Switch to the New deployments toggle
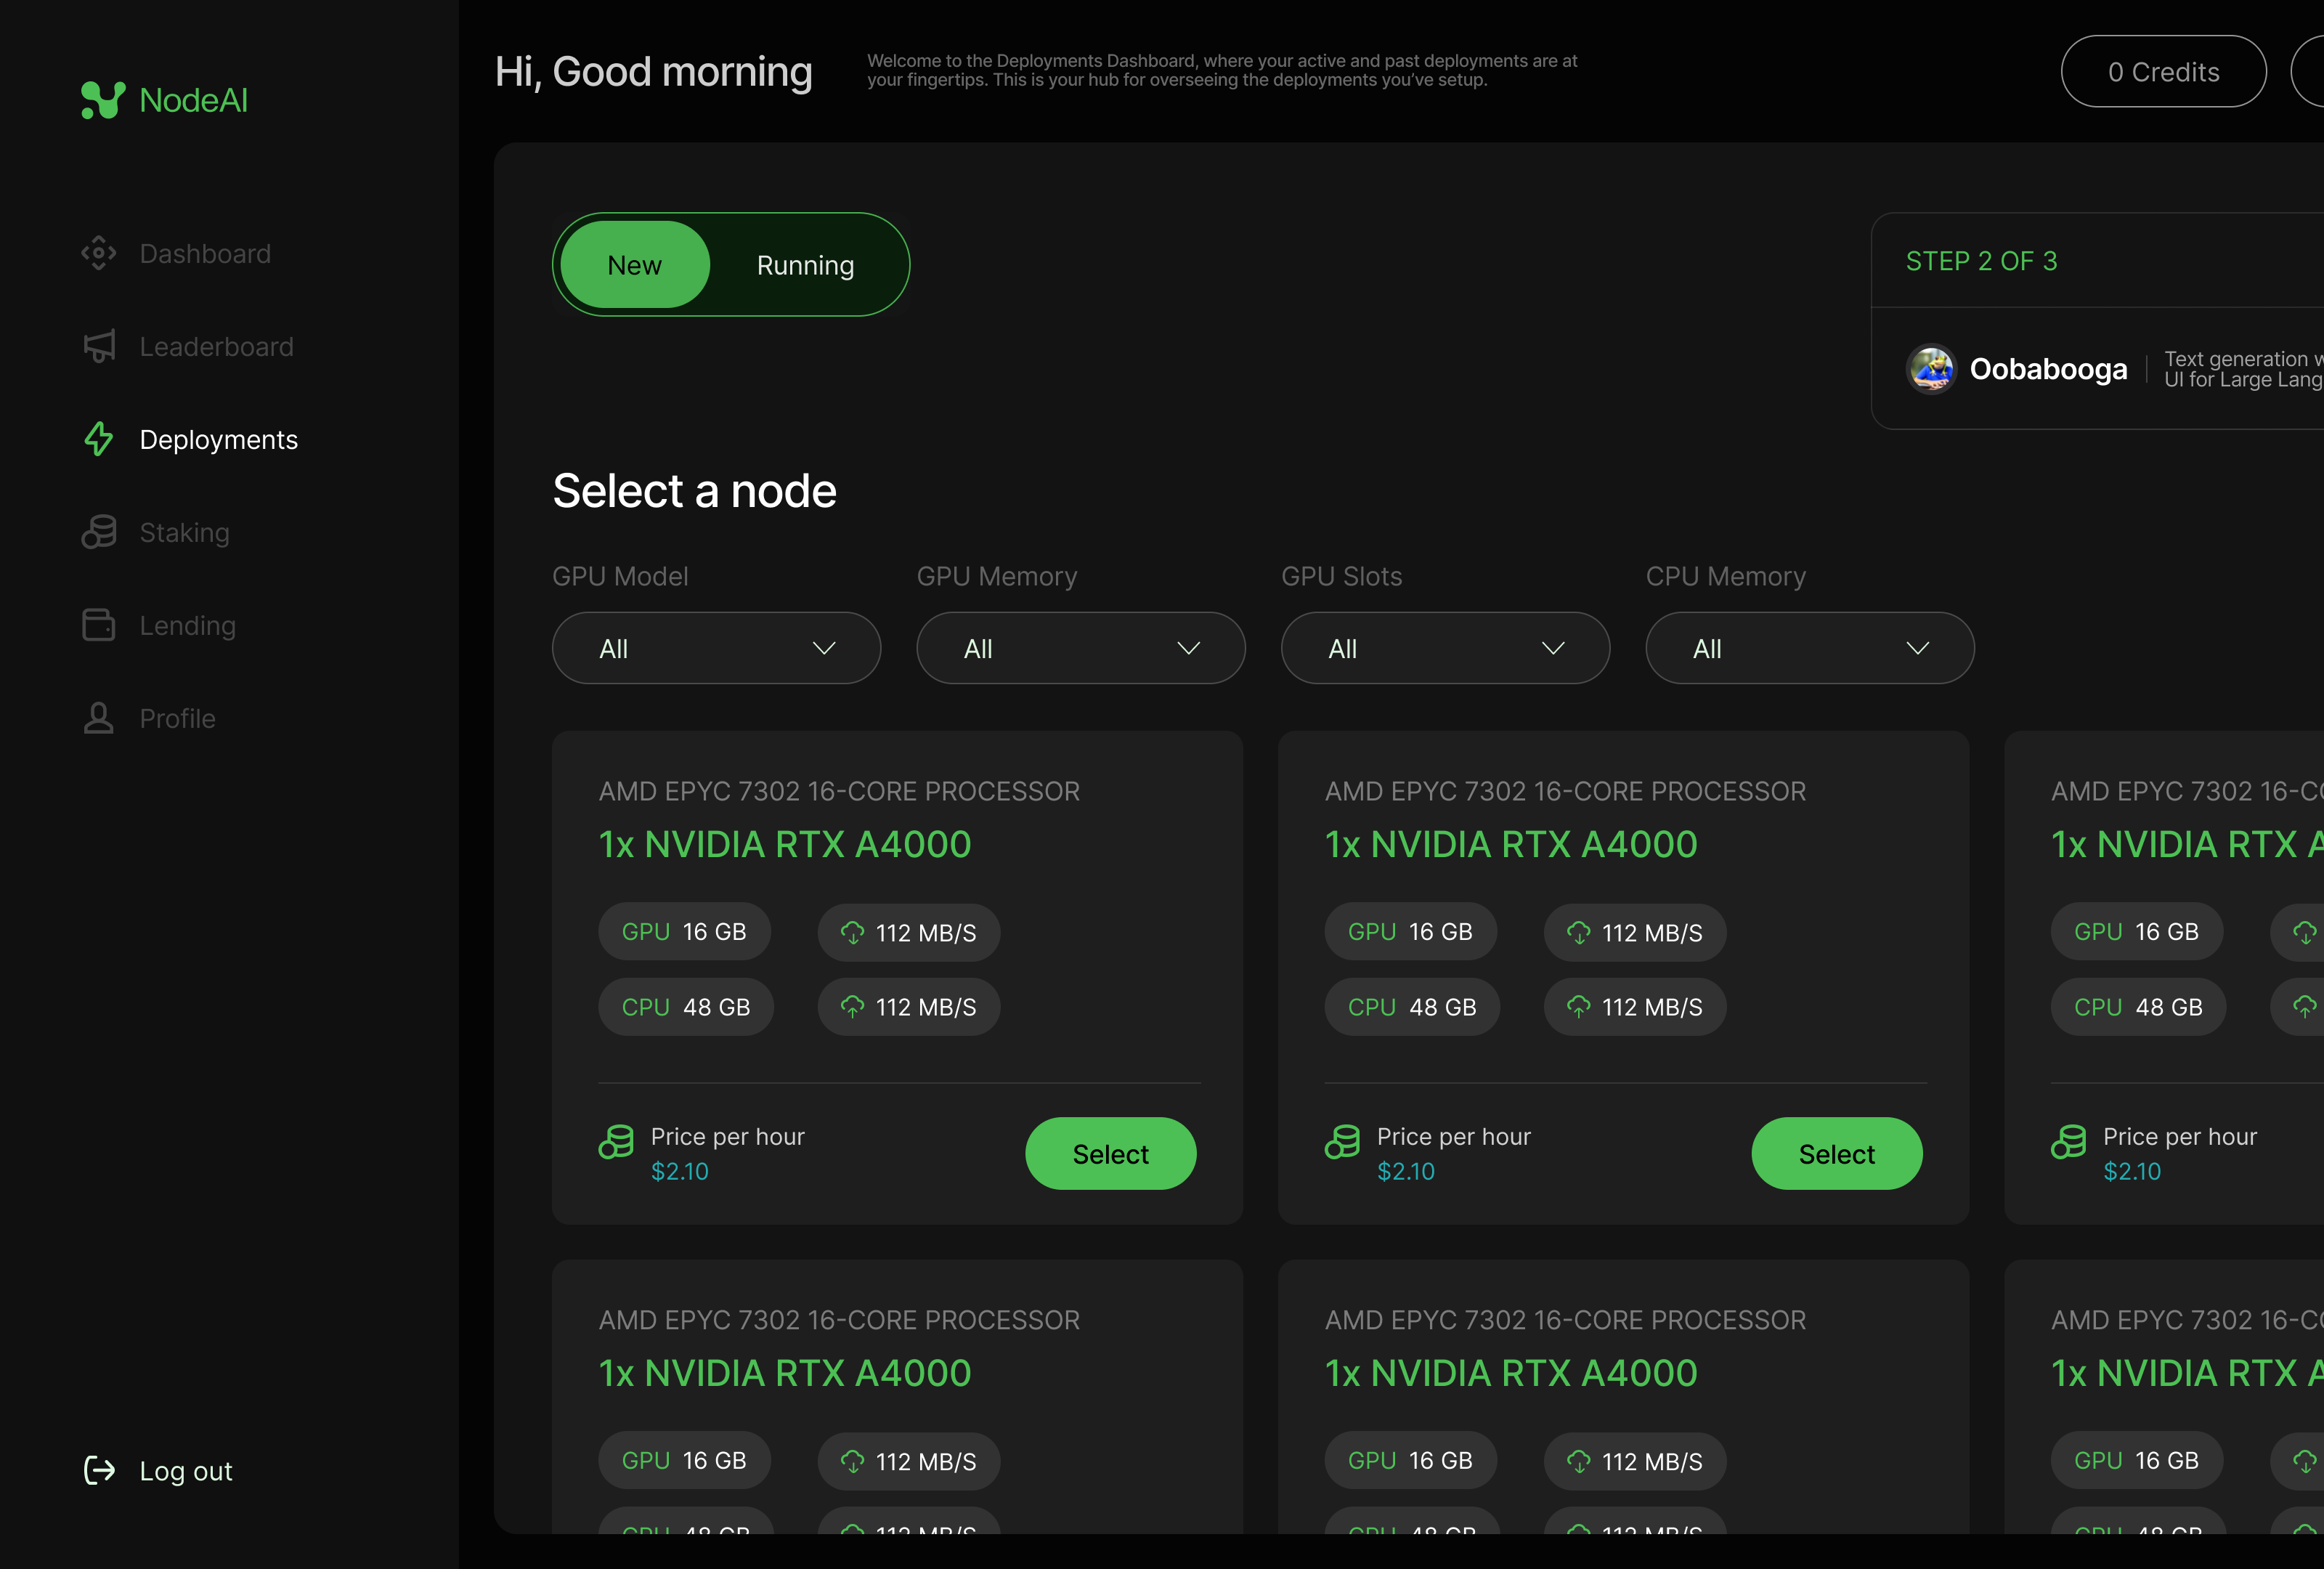The width and height of the screenshot is (2324, 1569). coord(634,265)
